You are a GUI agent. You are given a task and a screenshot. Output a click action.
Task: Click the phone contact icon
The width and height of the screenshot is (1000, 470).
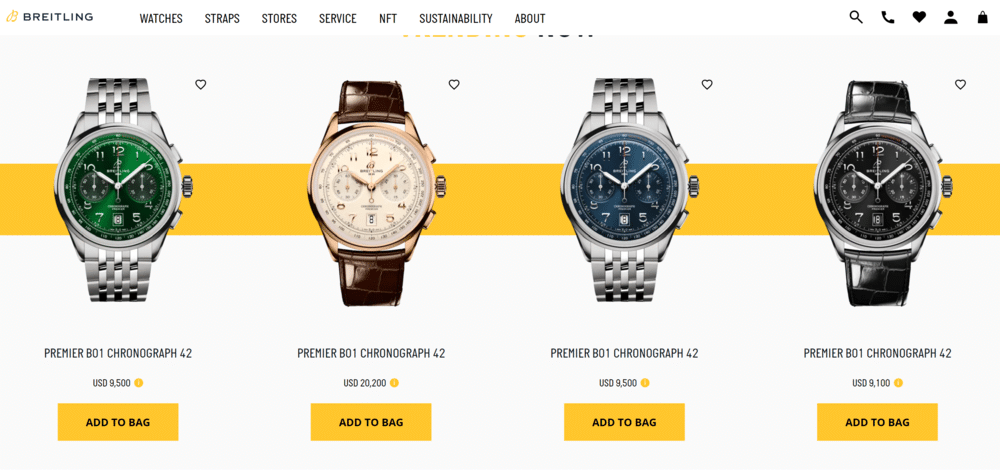888,17
